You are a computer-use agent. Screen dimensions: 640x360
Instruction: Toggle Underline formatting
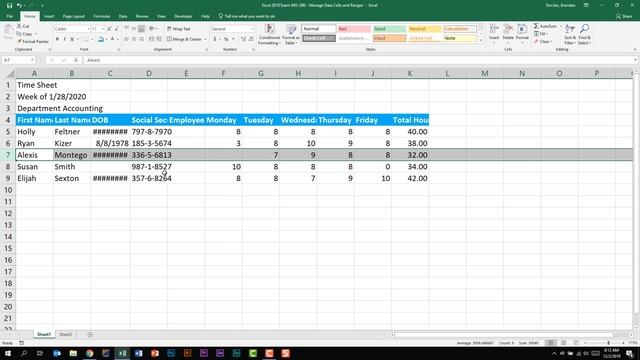[x=72, y=39]
